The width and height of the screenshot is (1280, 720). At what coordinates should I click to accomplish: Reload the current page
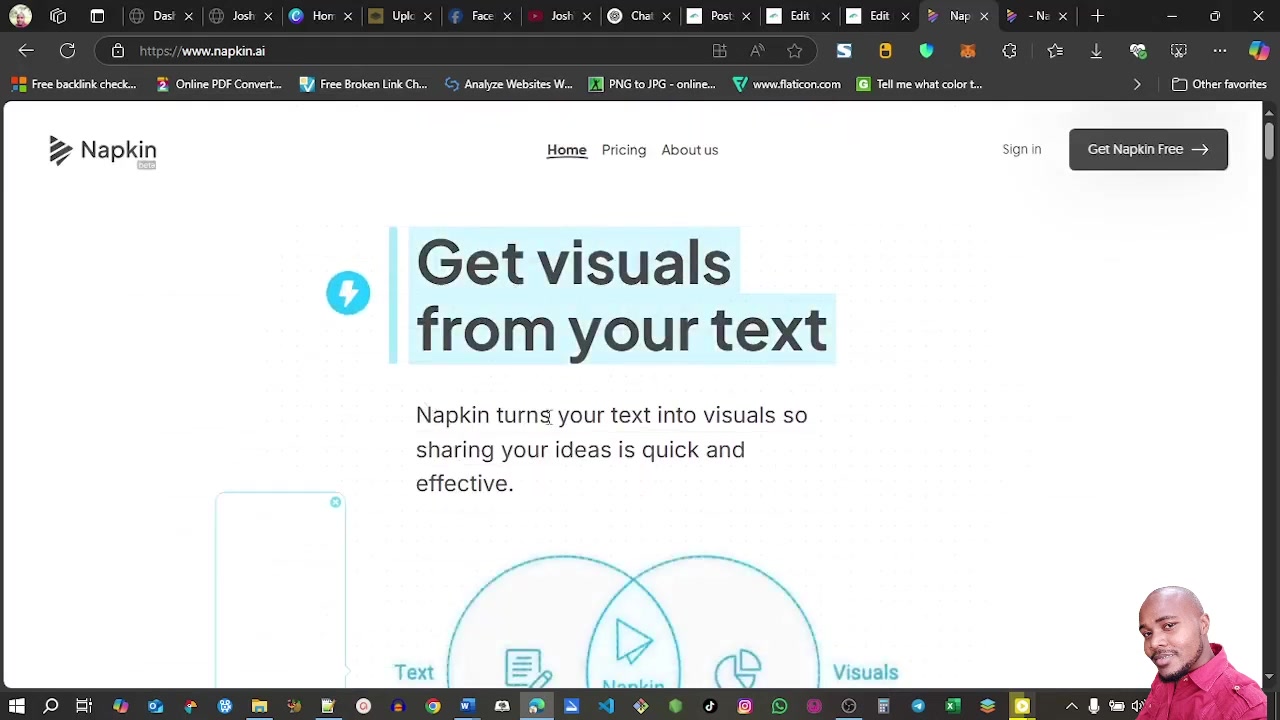pyautogui.click(x=67, y=51)
